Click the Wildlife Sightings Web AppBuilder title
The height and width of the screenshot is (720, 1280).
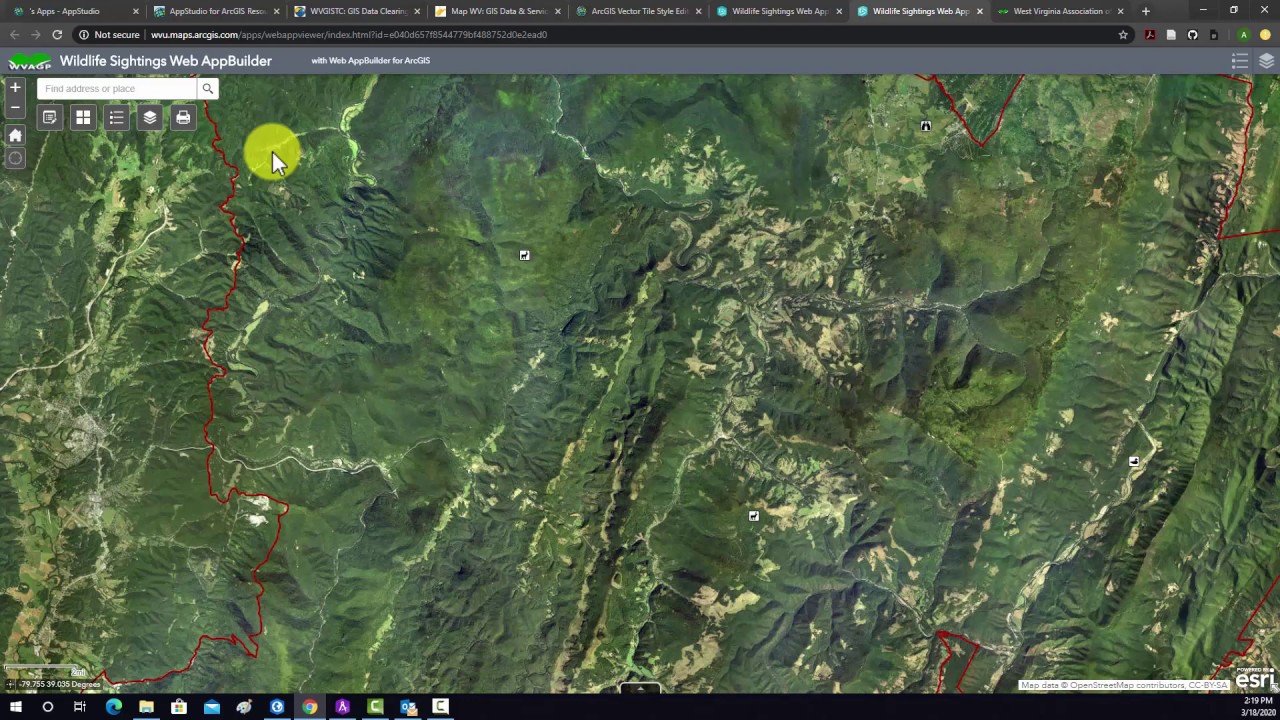[x=165, y=61]
